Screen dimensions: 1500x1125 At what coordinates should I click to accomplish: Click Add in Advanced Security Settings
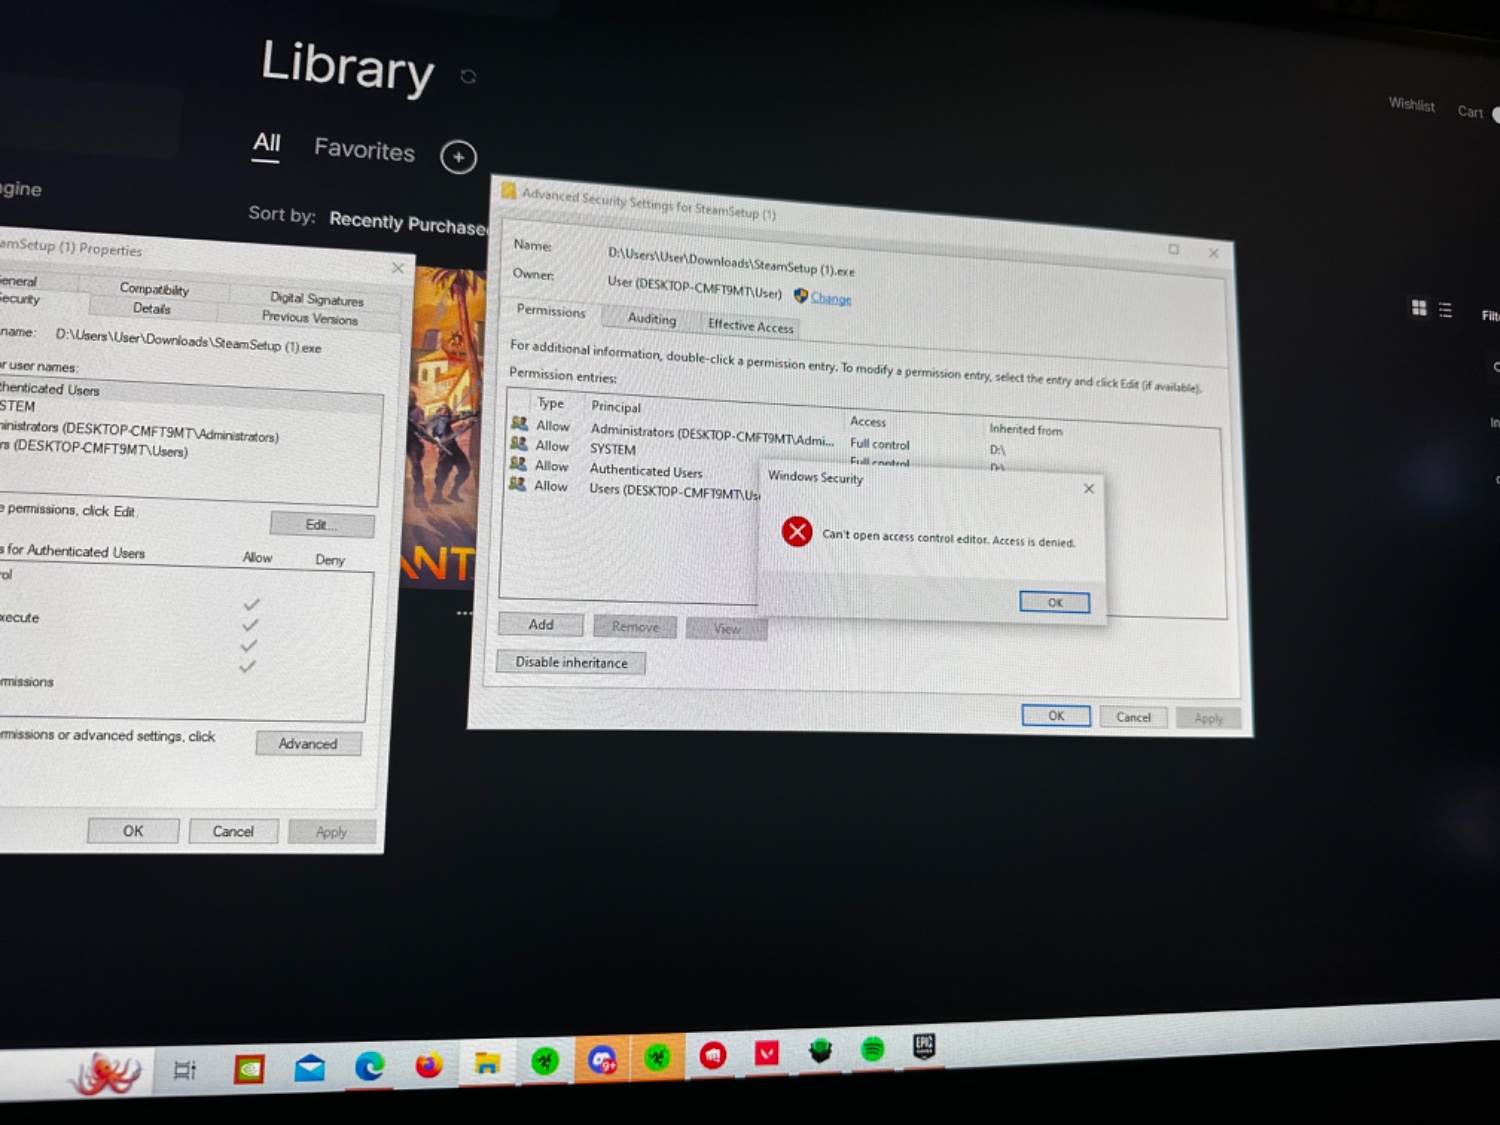pyautogui.click(x=541, y=624)
